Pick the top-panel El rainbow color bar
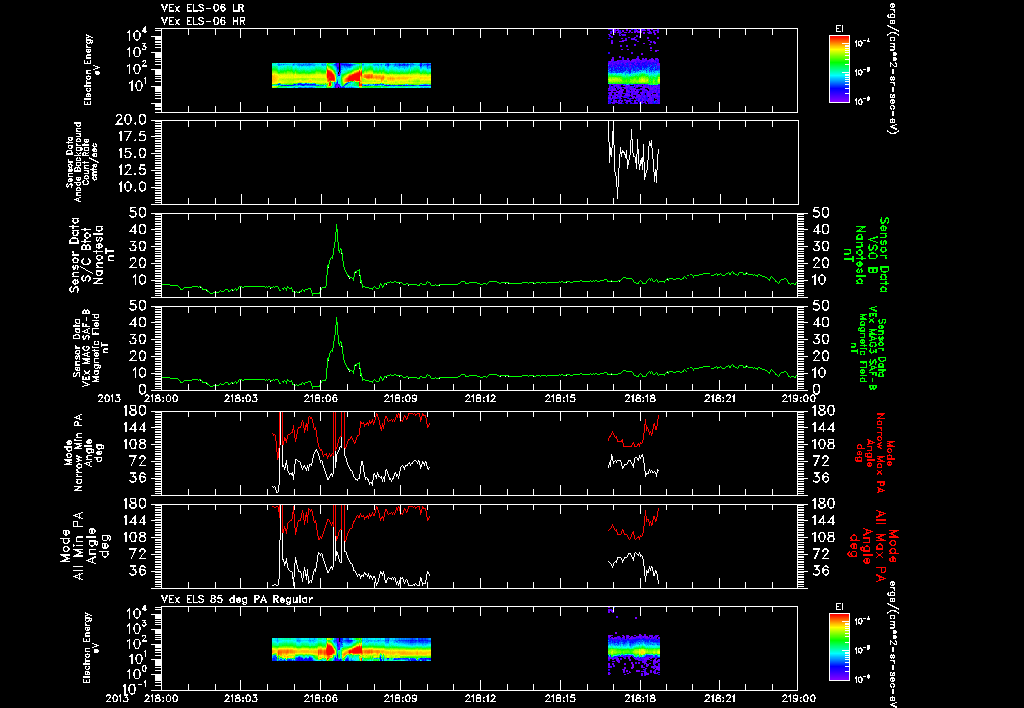The width and height of the screenshot is (1024, 708). coord(839,69)
